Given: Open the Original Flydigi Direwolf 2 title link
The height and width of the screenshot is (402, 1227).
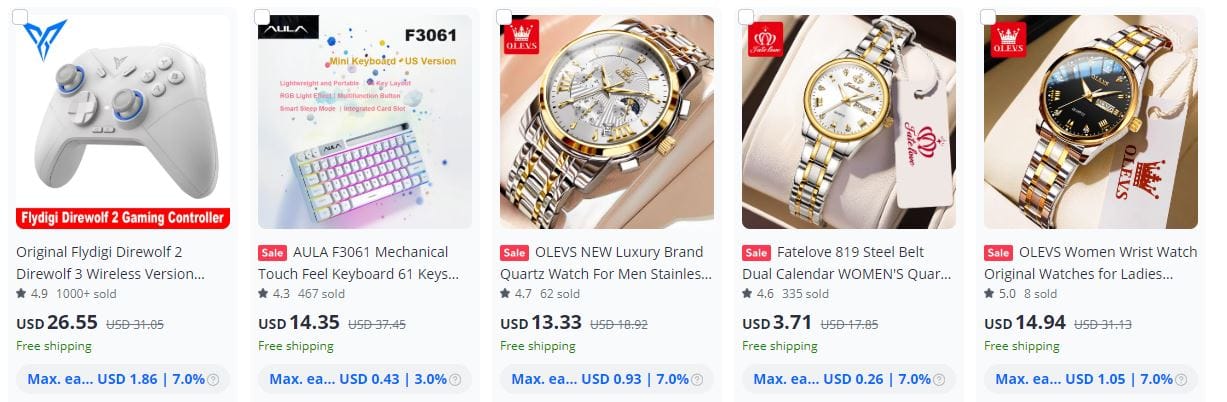Looking at the screenshot, I should (111, 263).
